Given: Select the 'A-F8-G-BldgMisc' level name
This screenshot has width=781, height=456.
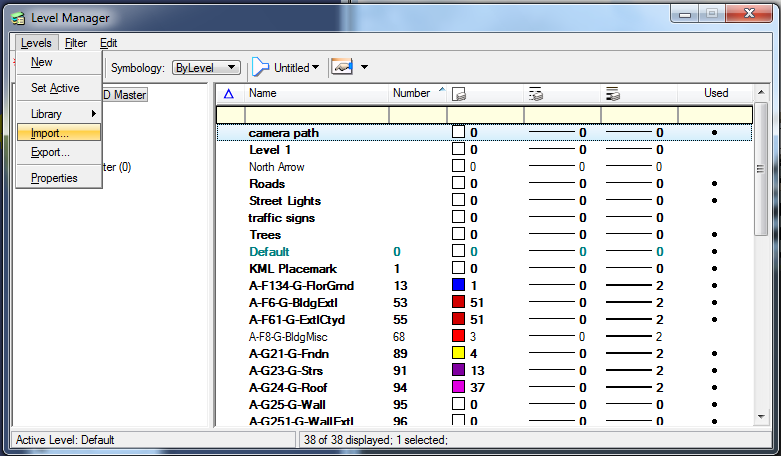Looking at the screenshot, I should [x=288, y=337].
